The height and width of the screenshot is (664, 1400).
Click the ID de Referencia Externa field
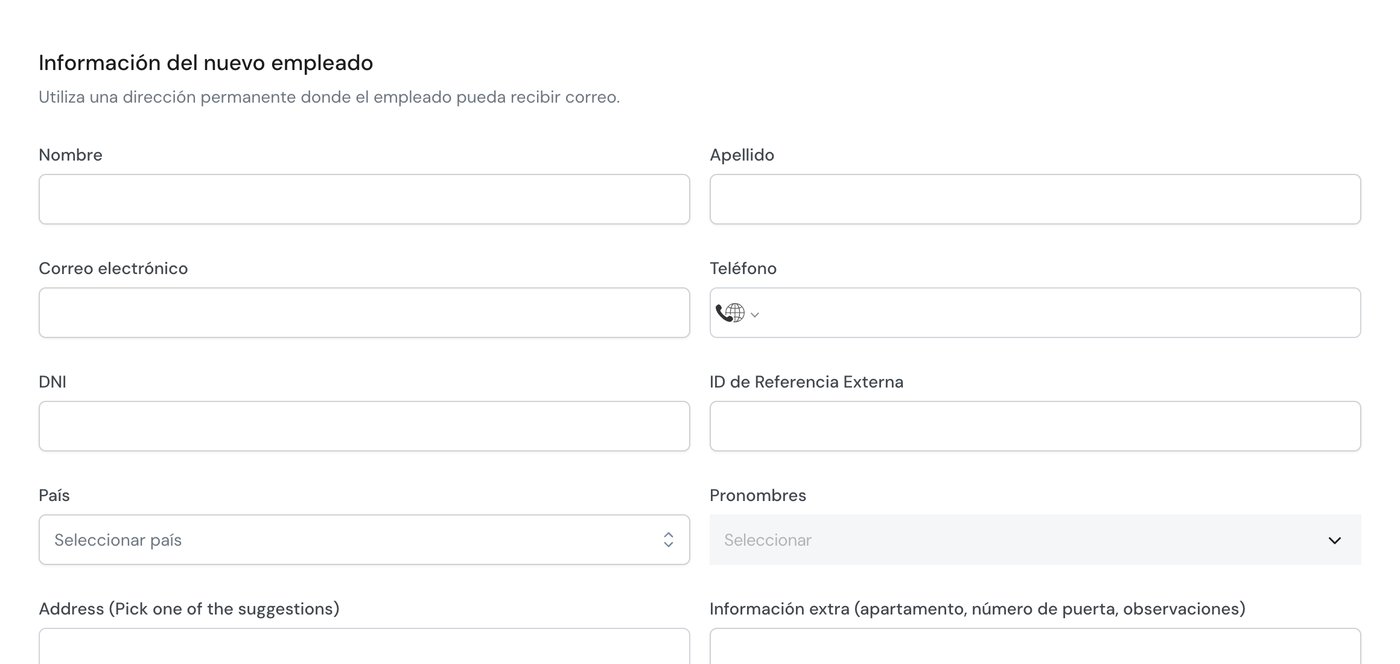pos(1035,426)
